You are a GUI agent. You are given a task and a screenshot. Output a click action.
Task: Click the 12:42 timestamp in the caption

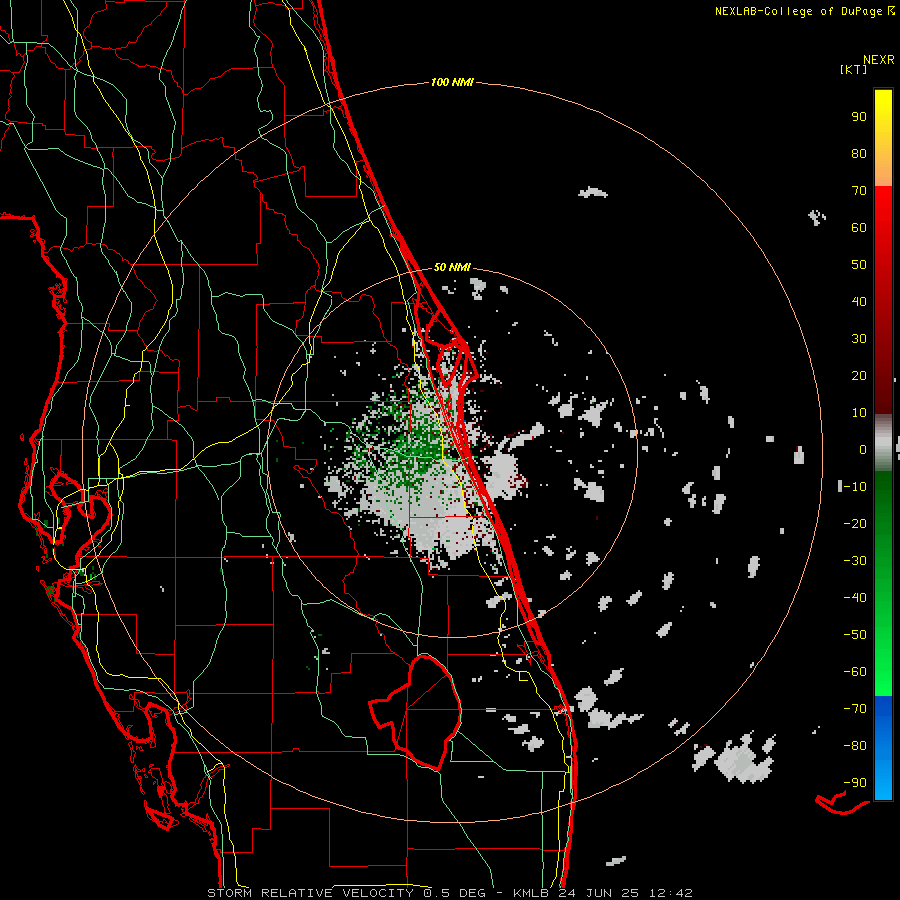[671, 893]
